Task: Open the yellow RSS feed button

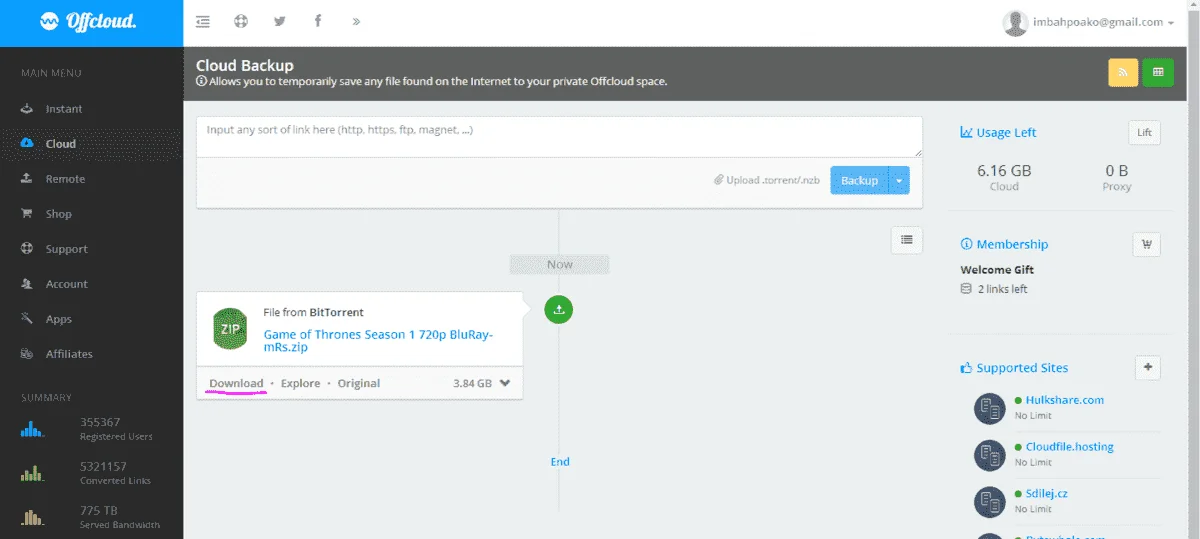Action: [x=1123, y=73]
